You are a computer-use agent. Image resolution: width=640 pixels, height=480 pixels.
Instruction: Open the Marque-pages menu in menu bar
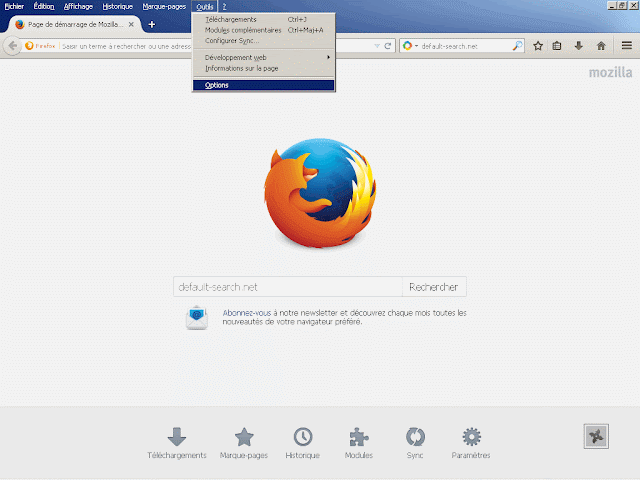164,7
